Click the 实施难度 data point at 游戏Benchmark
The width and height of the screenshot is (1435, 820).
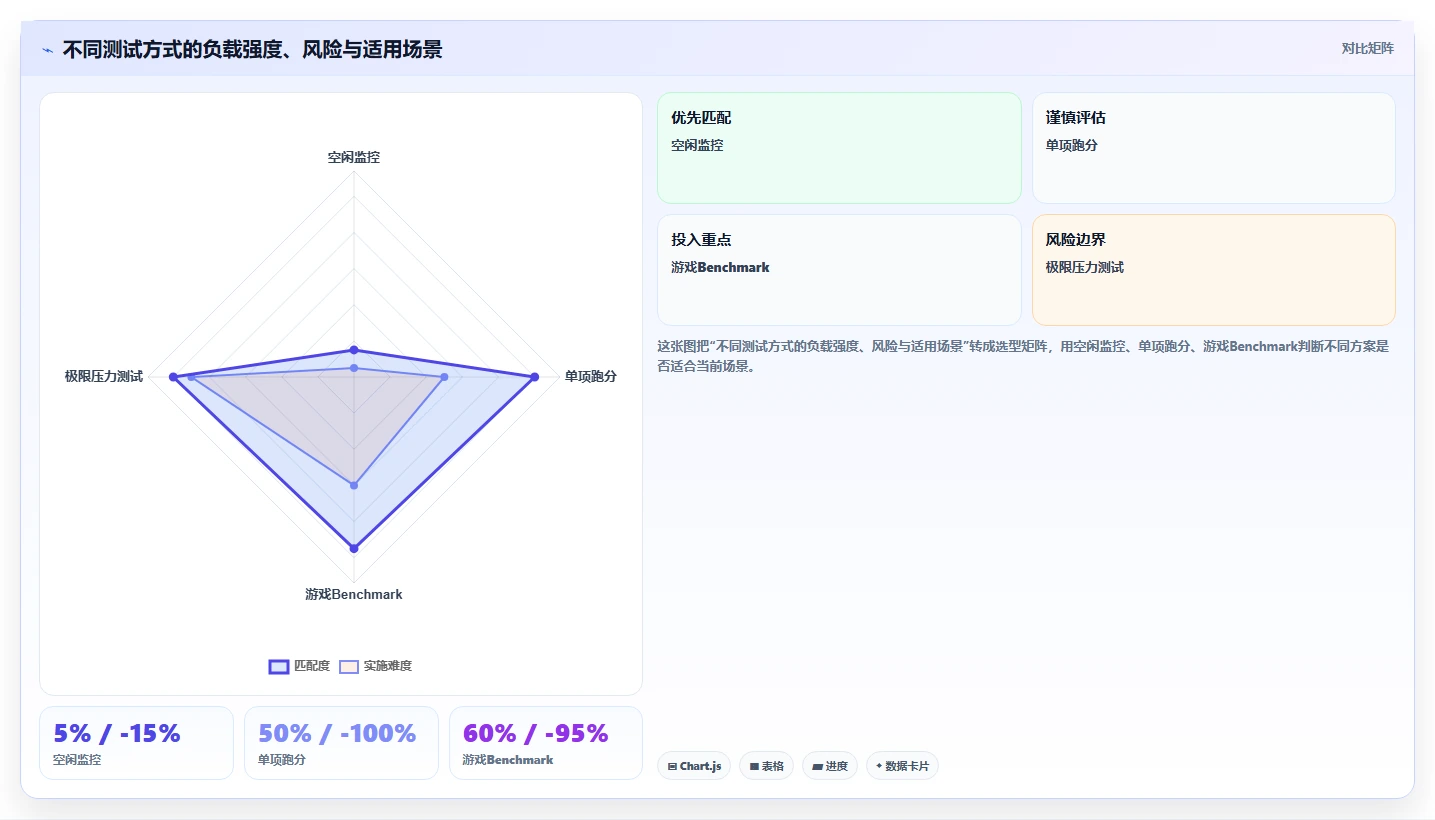[354, 485]
